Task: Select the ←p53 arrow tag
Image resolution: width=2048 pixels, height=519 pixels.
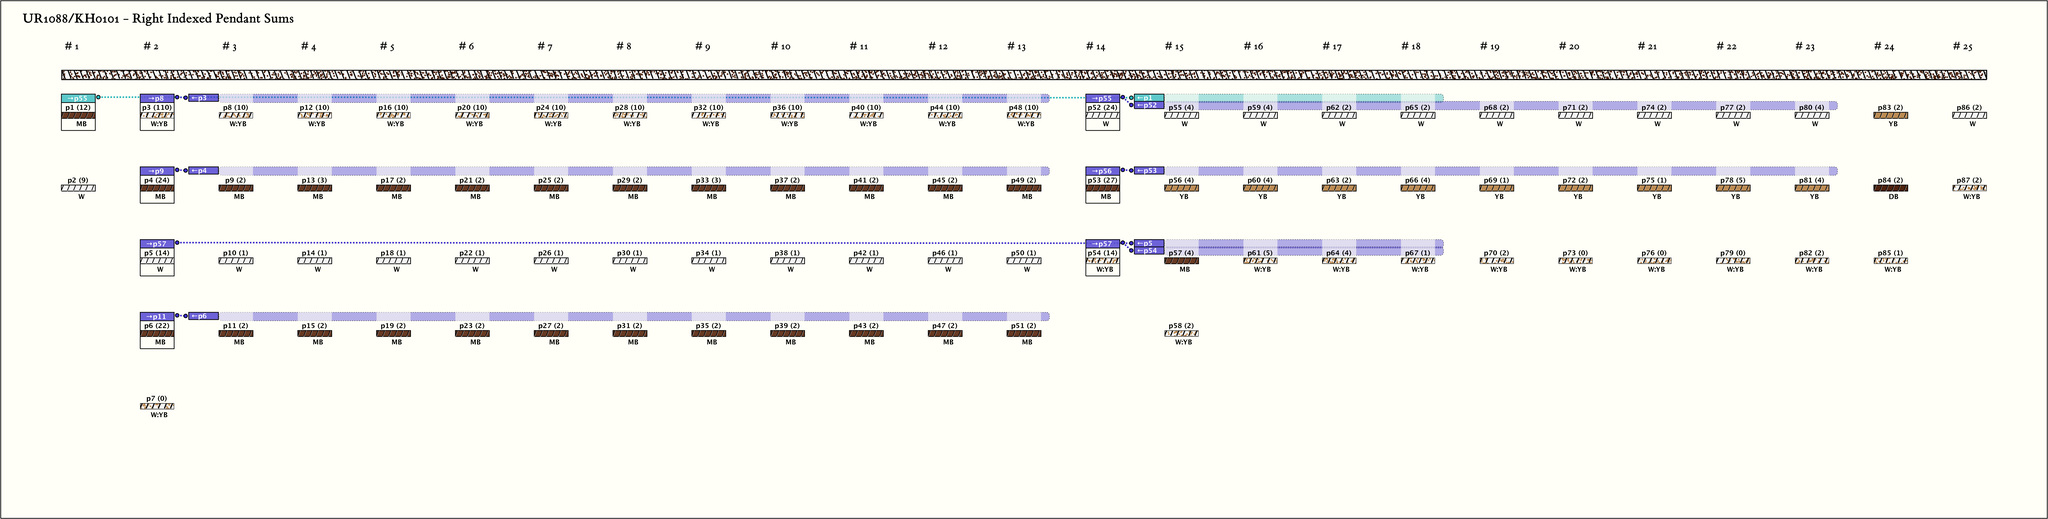Action: pyautogui.click(x=1149, y=171)
